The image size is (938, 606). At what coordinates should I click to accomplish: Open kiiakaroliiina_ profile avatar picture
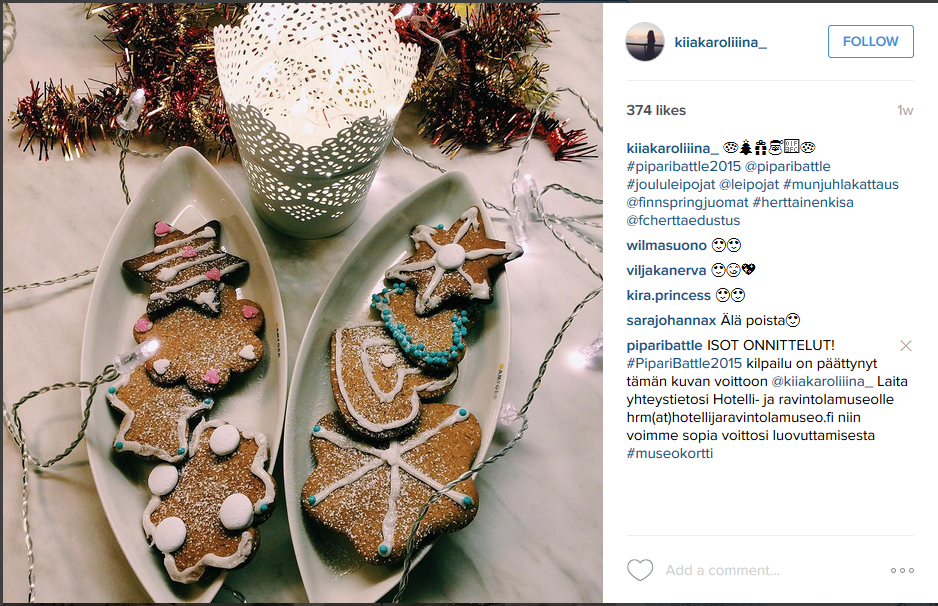click(645, 42)
